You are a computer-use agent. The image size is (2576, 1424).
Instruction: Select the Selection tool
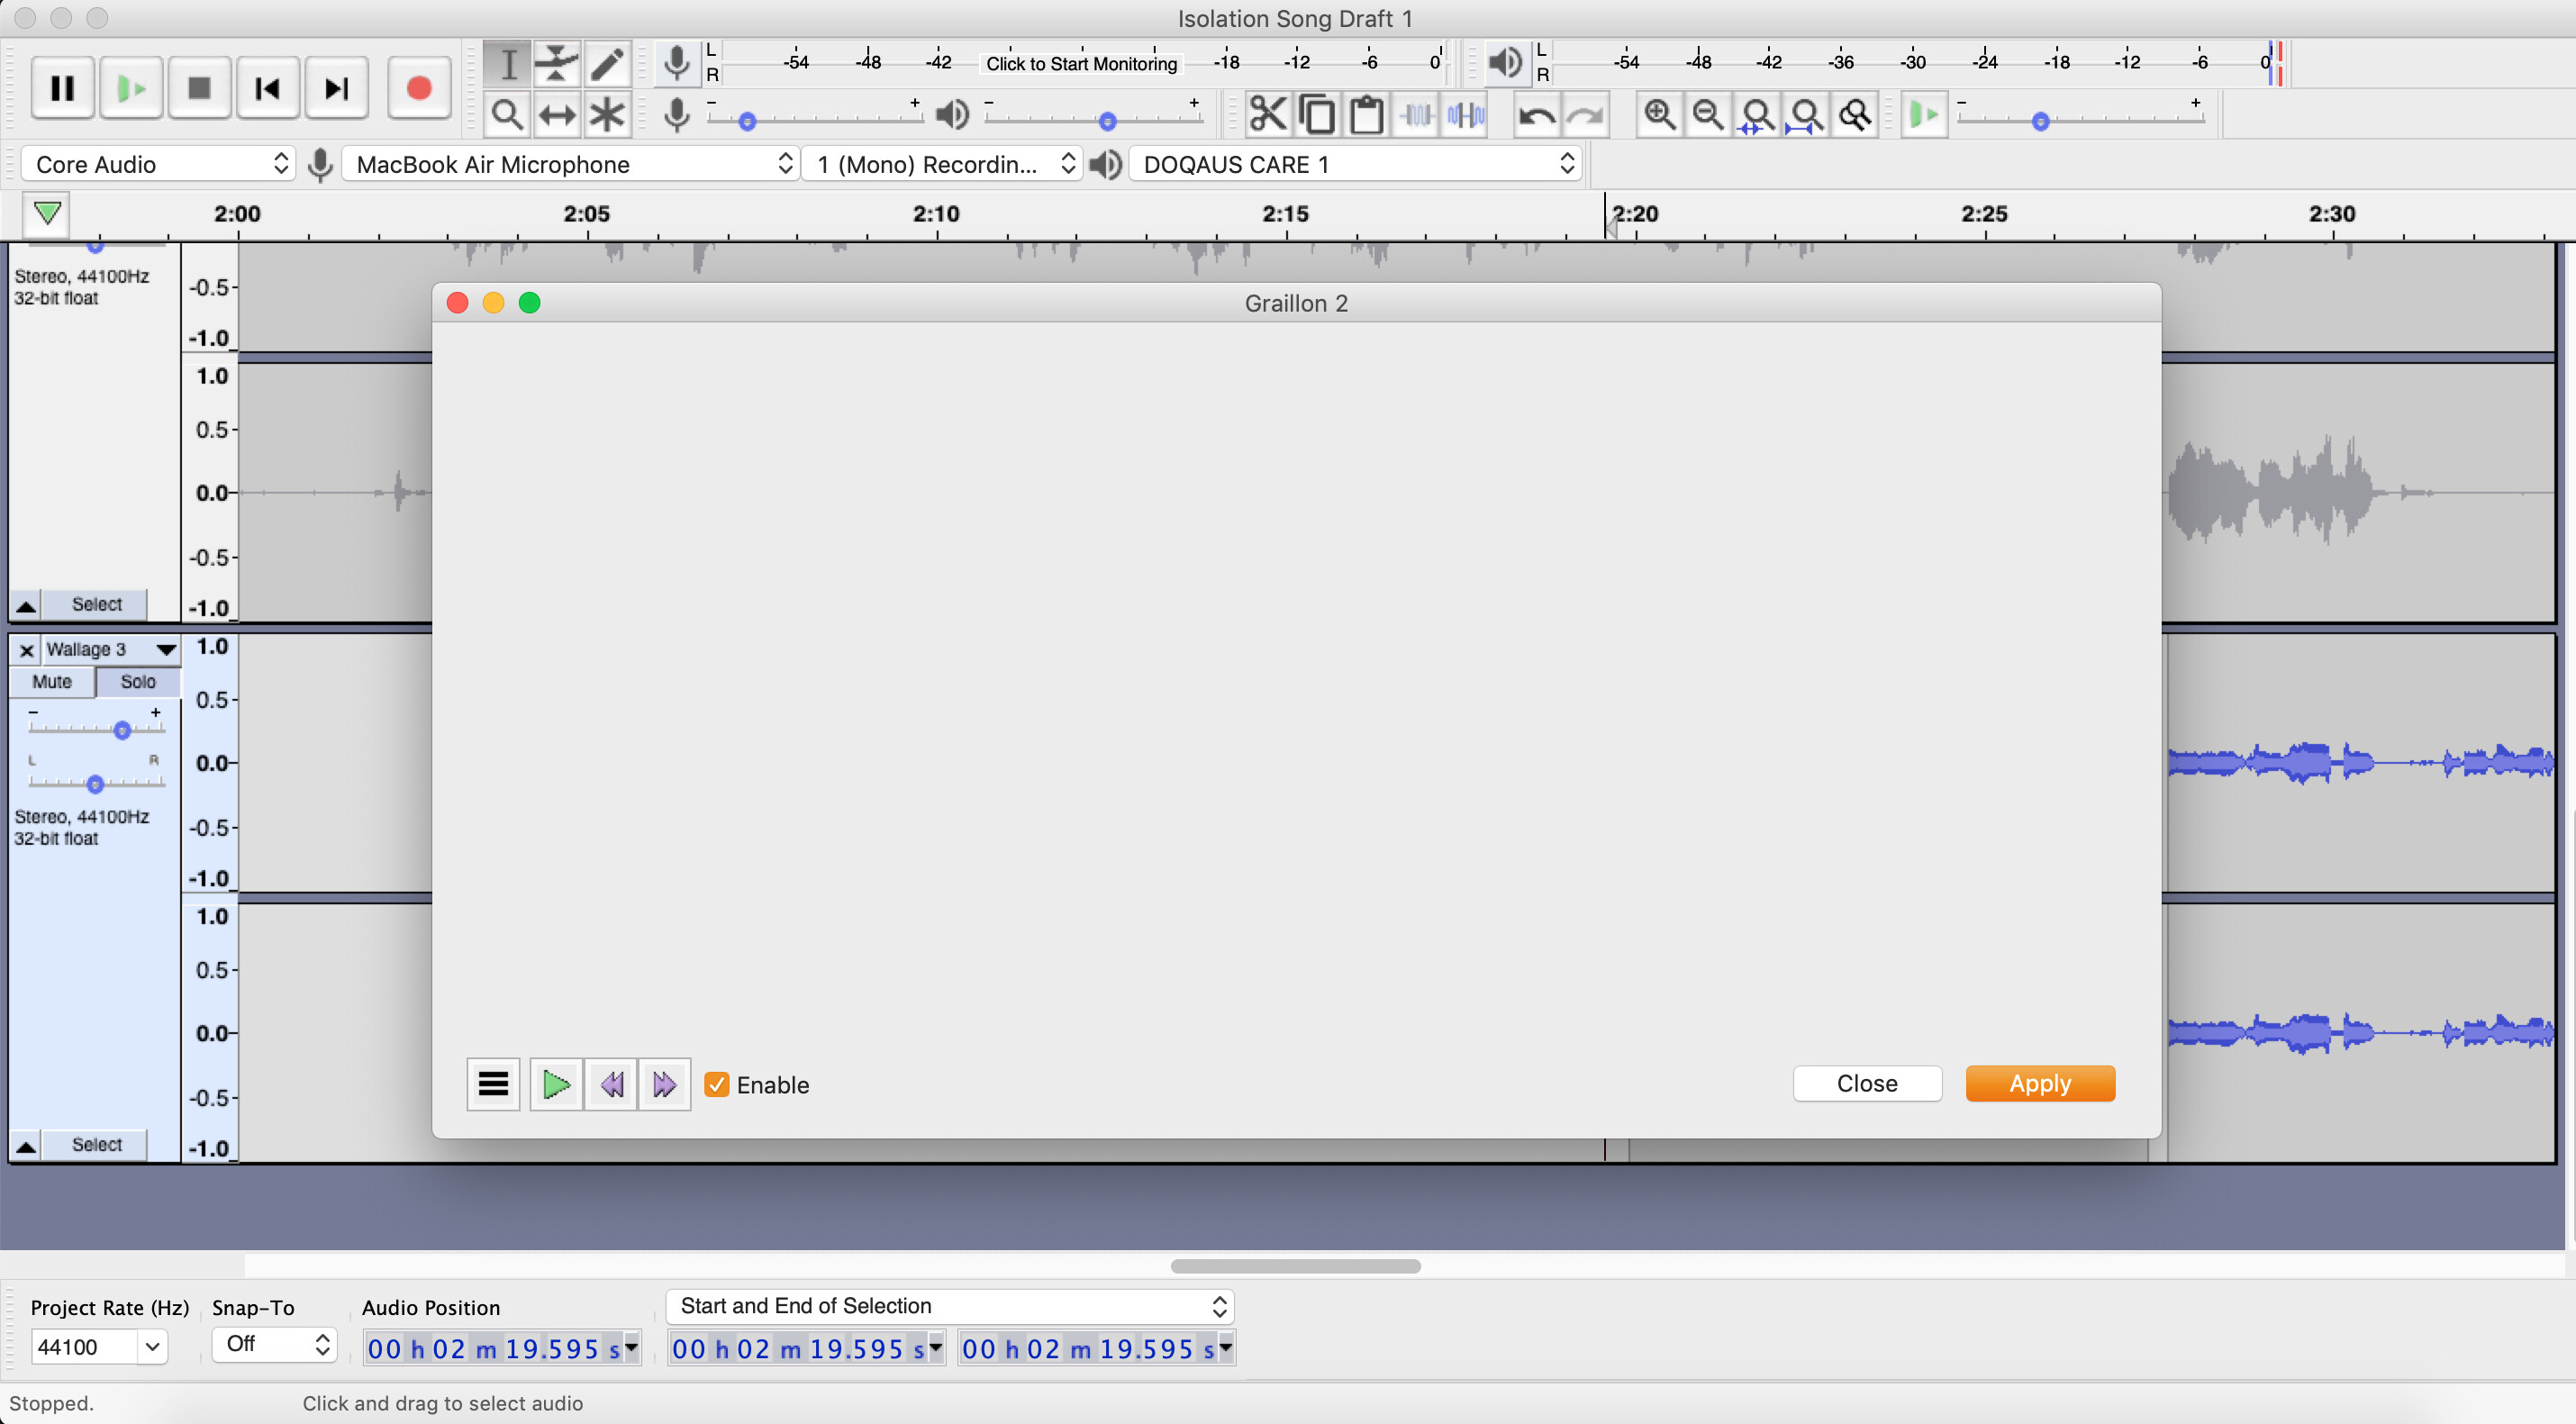pos(507,63)
